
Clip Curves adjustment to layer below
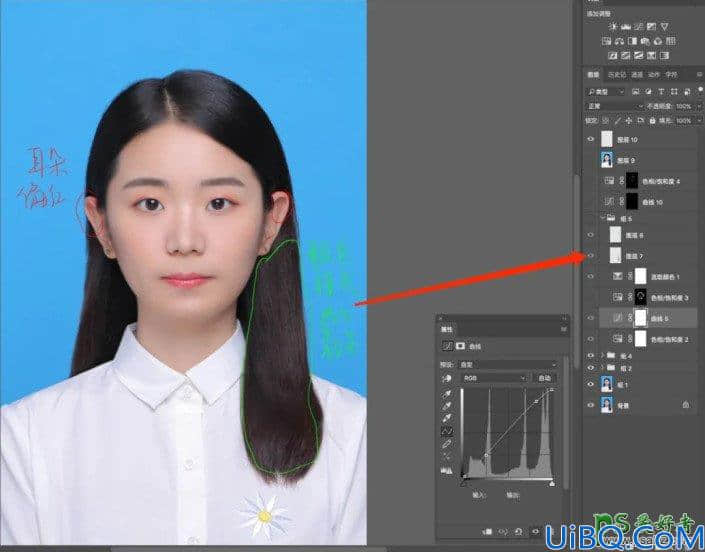click(487, 532)
